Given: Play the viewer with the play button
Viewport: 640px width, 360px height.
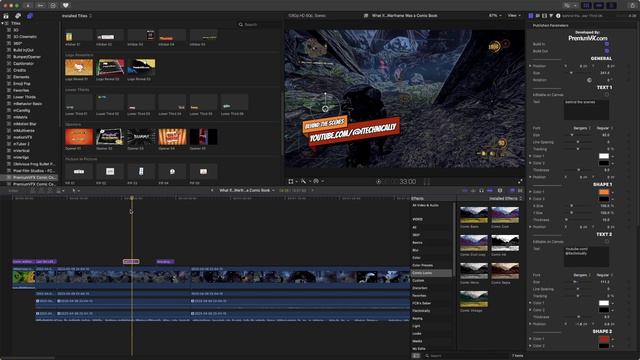Looking at the screenshot, I should click(378, 181).
